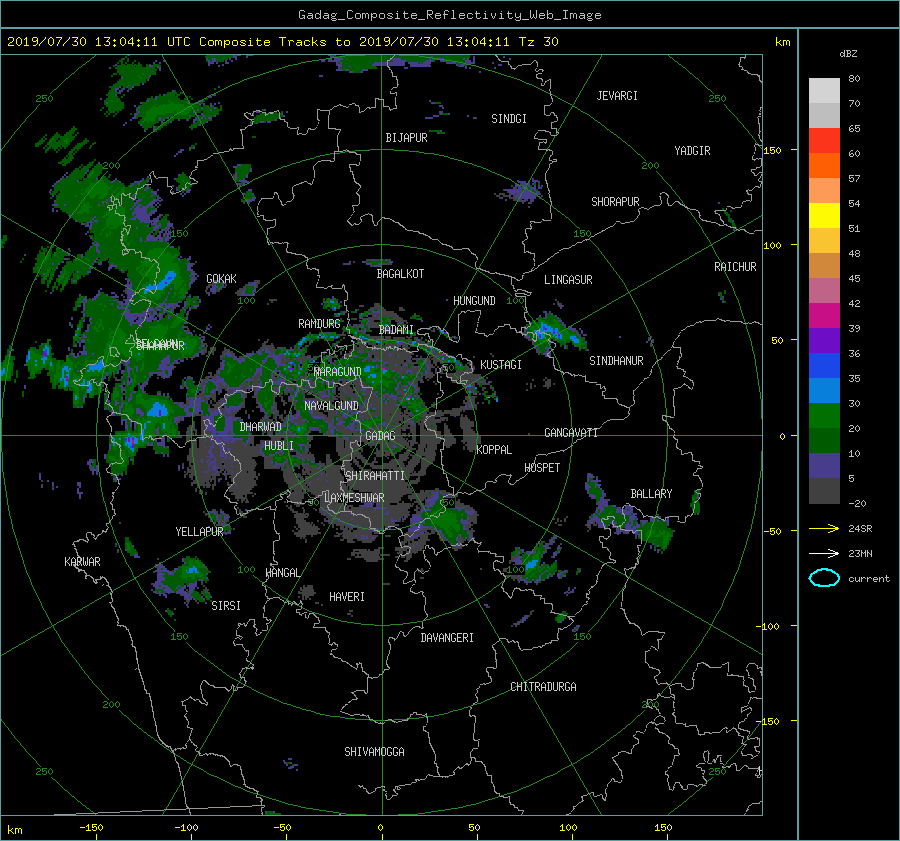Click the 'dBZ' legend heading
900x841 pixels.
pos(848,54)
